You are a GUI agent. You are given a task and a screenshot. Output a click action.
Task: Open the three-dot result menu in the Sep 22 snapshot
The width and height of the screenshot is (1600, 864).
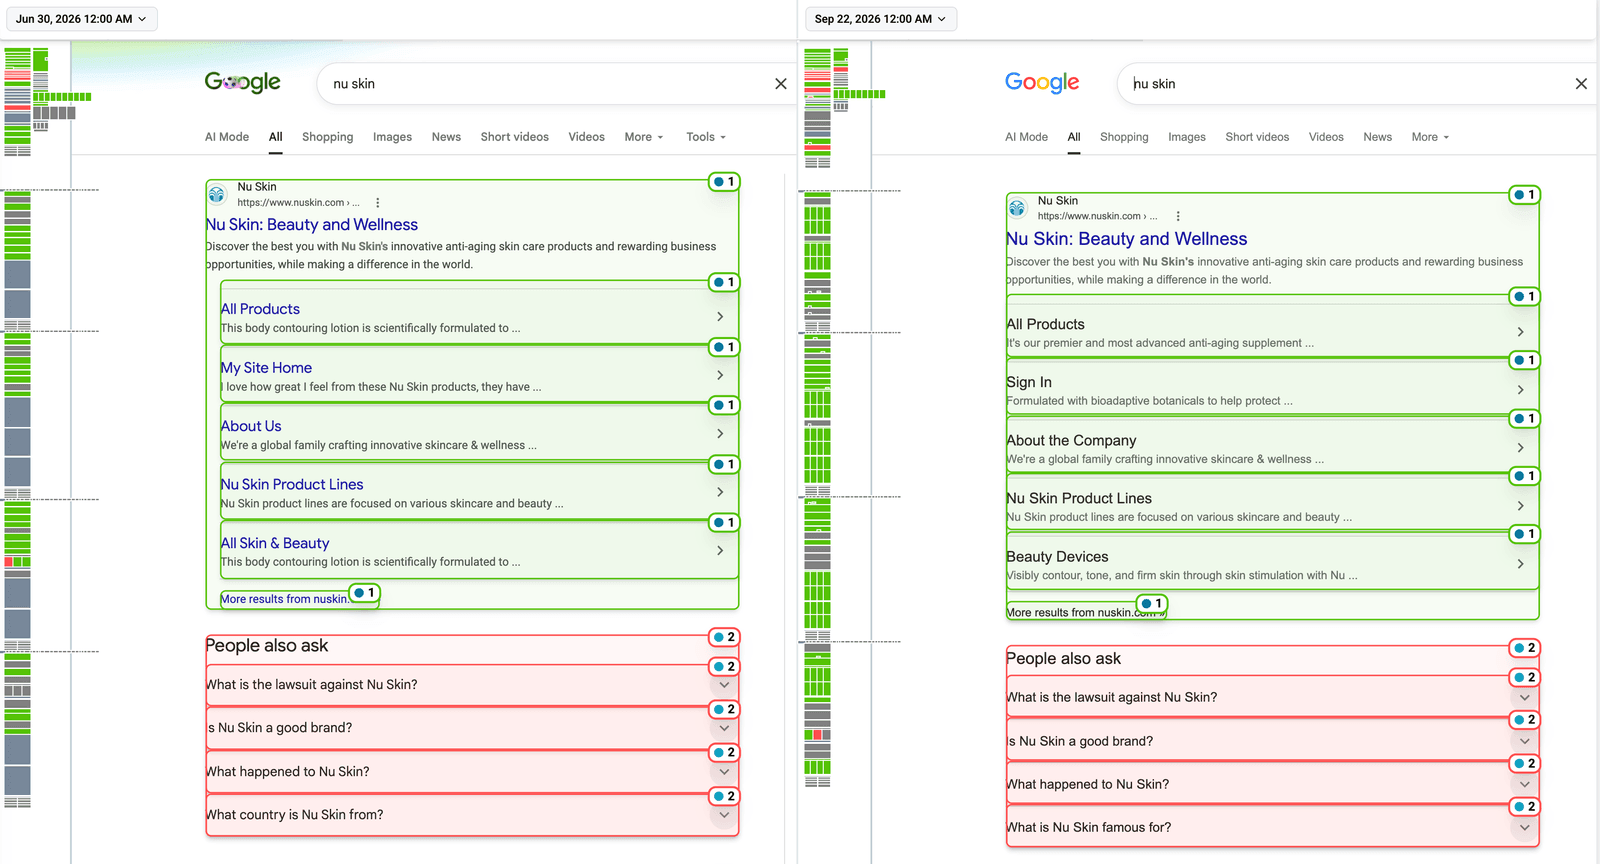coord(1178,216)
